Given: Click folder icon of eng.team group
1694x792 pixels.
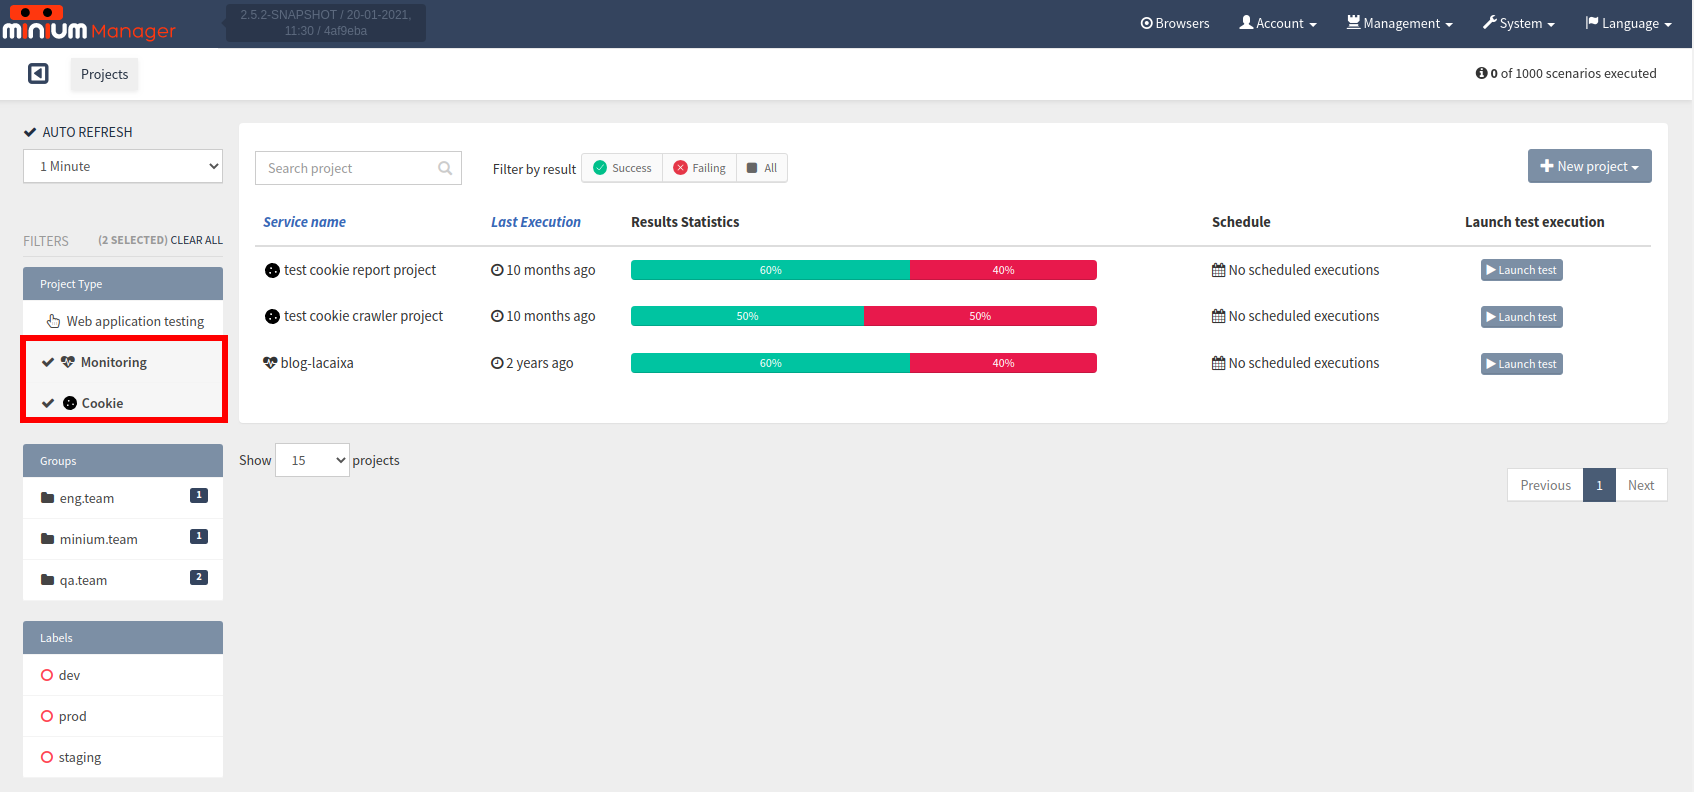Looking at the screenshot, I should pyautogui.click(x=47, y=498).
